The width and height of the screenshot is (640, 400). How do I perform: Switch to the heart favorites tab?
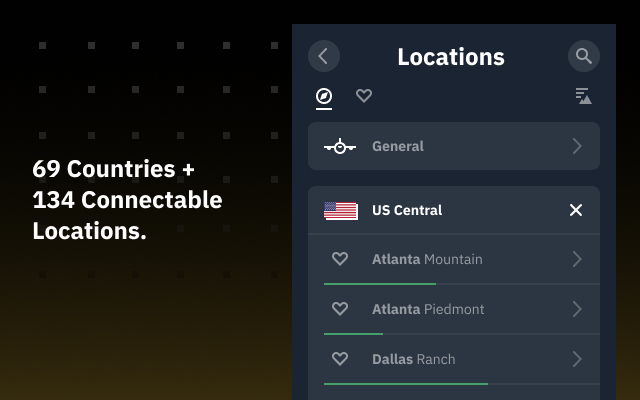(364, 96)
